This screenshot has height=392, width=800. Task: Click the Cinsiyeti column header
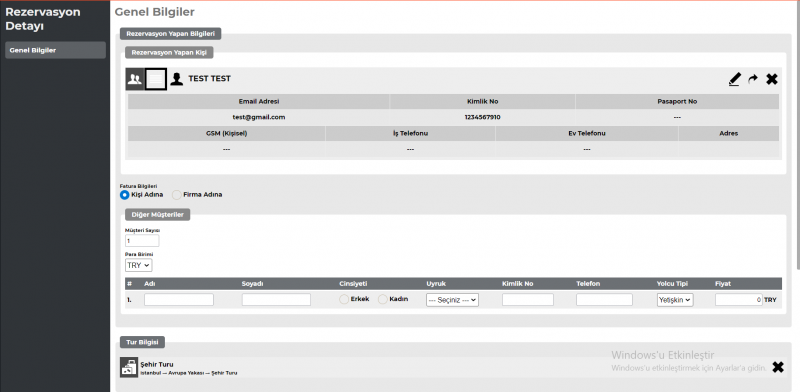point(353,284)
